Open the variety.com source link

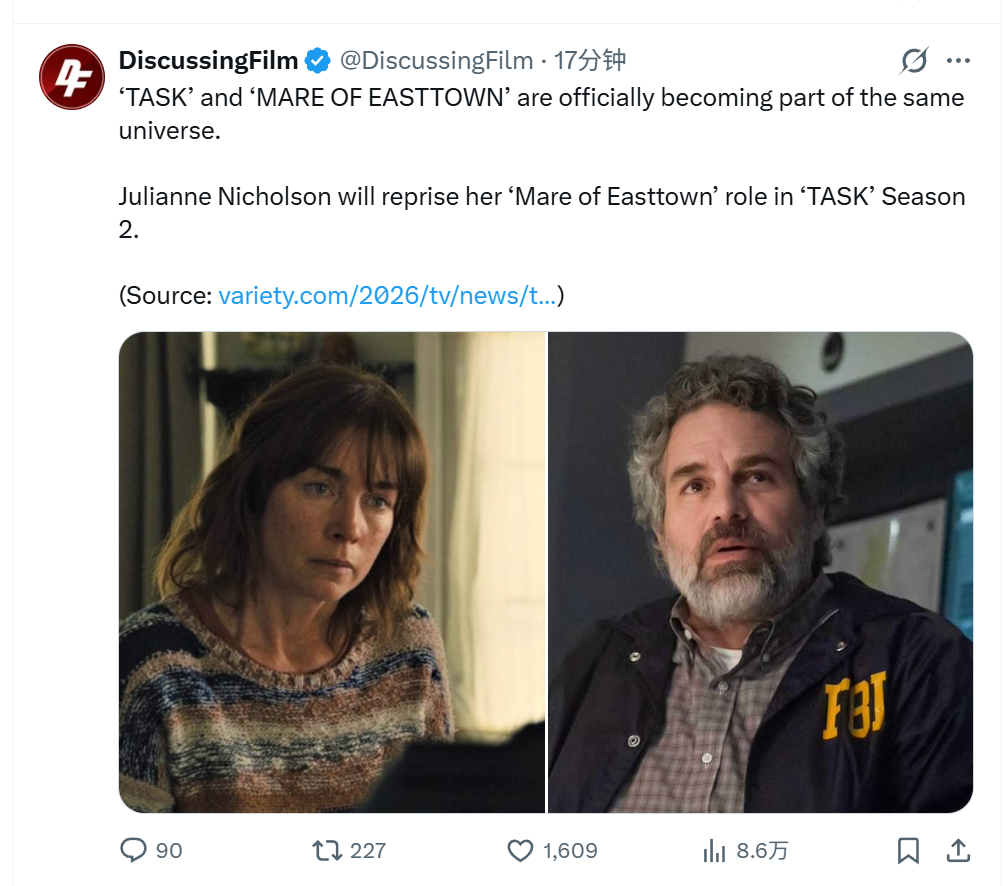click(387, 296)
